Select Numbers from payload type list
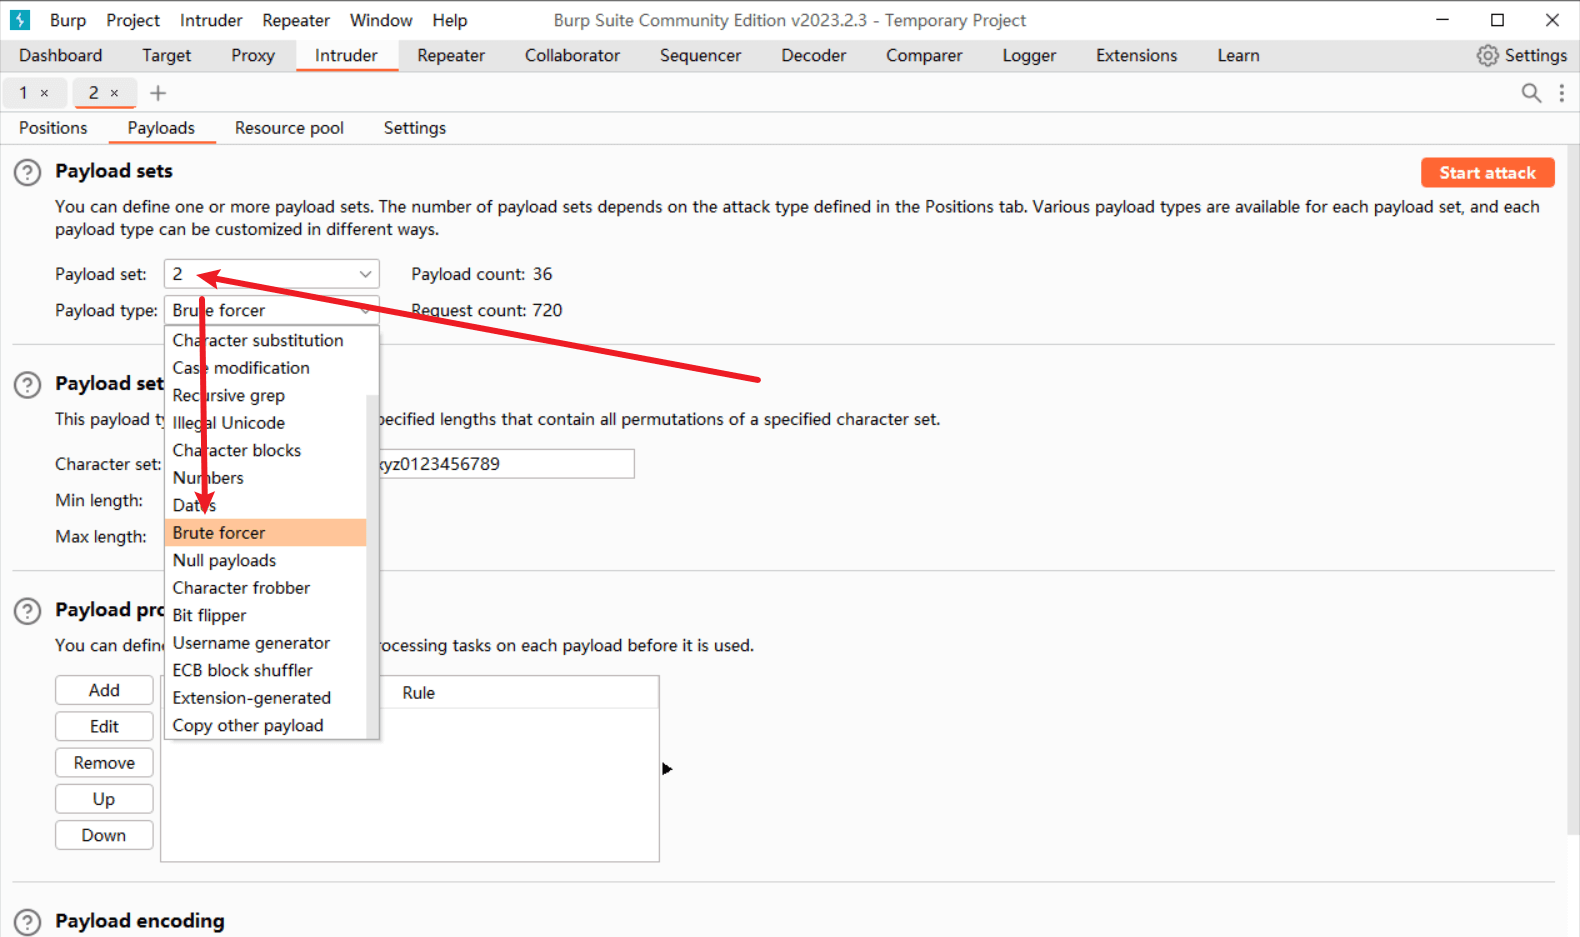This screenshot has width=1580, height=937. pyautogui.click(x=208, y=478)
